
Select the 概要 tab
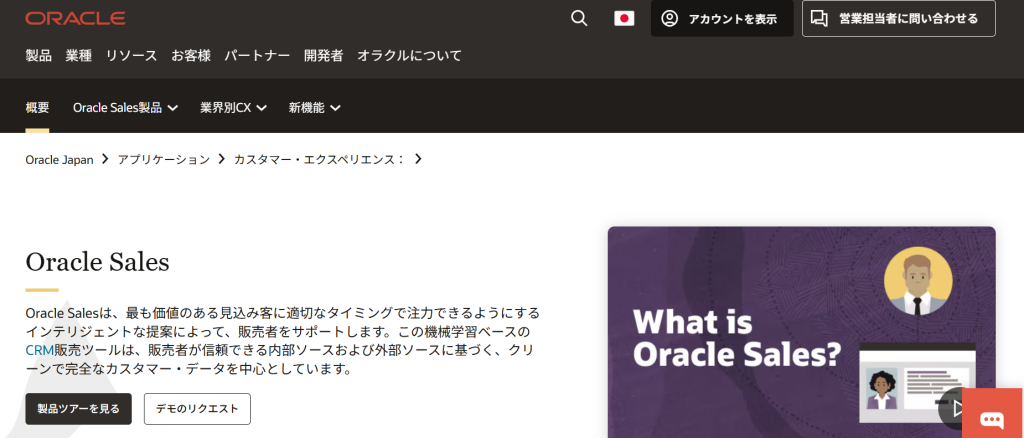coord(37,108)
